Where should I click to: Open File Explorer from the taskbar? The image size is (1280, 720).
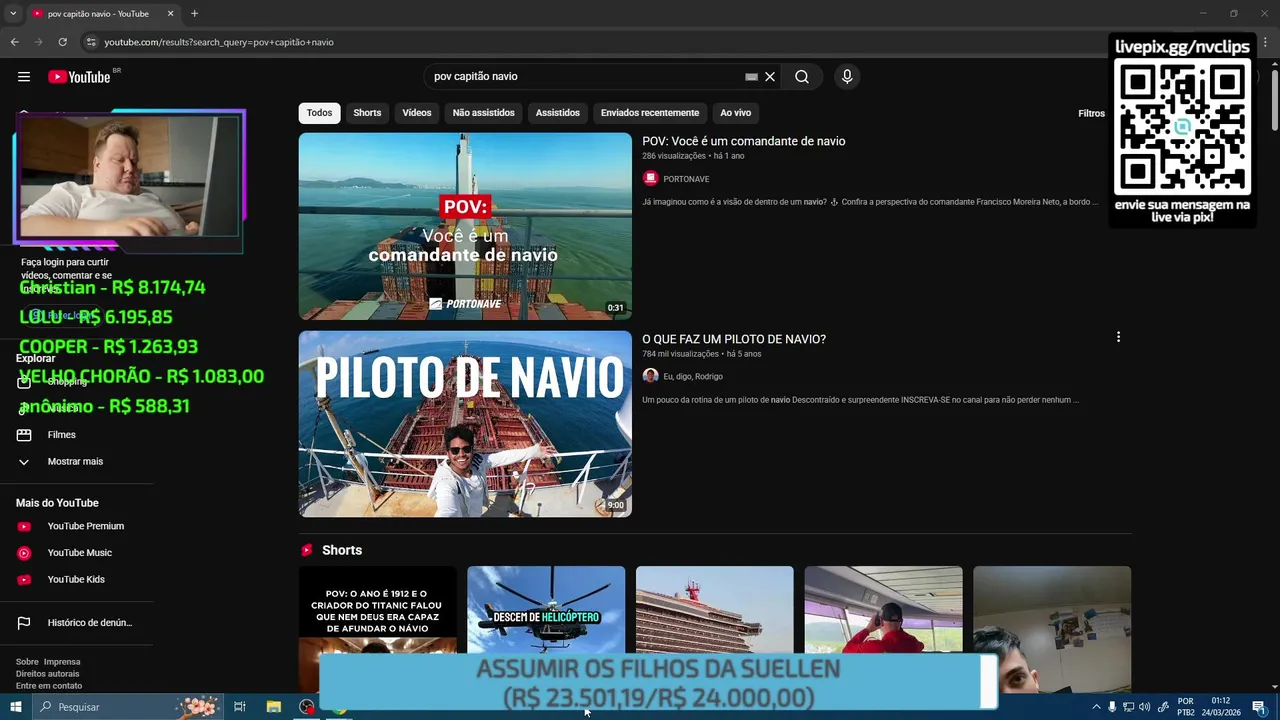pyautogui.click(x=273, y=707)
